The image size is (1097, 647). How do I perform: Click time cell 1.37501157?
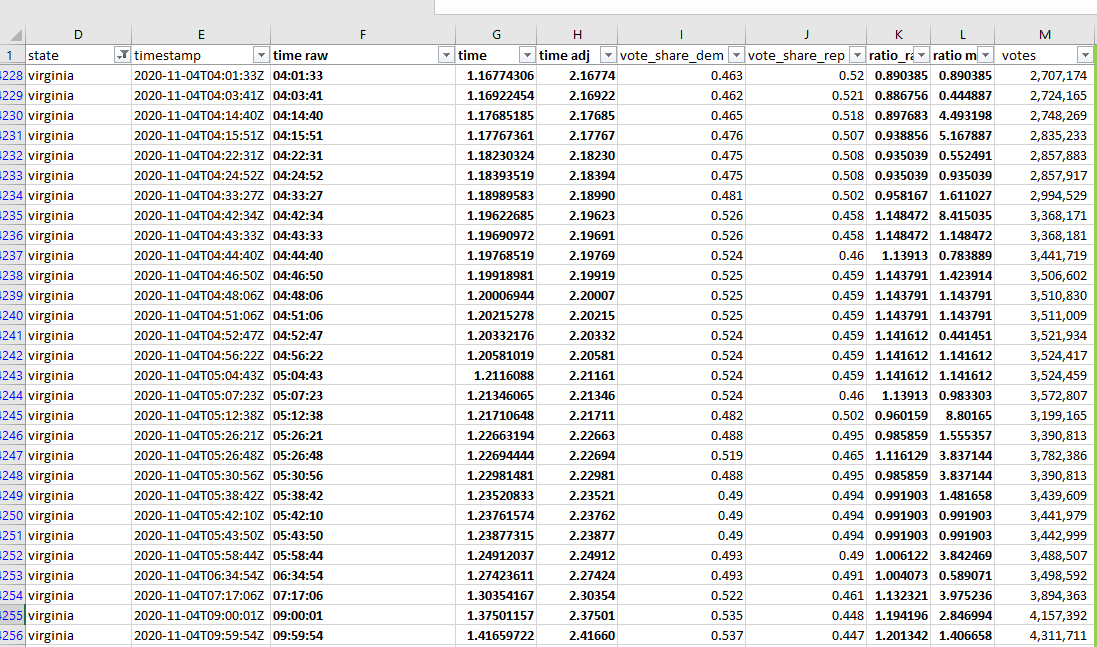tap(496, 616)
